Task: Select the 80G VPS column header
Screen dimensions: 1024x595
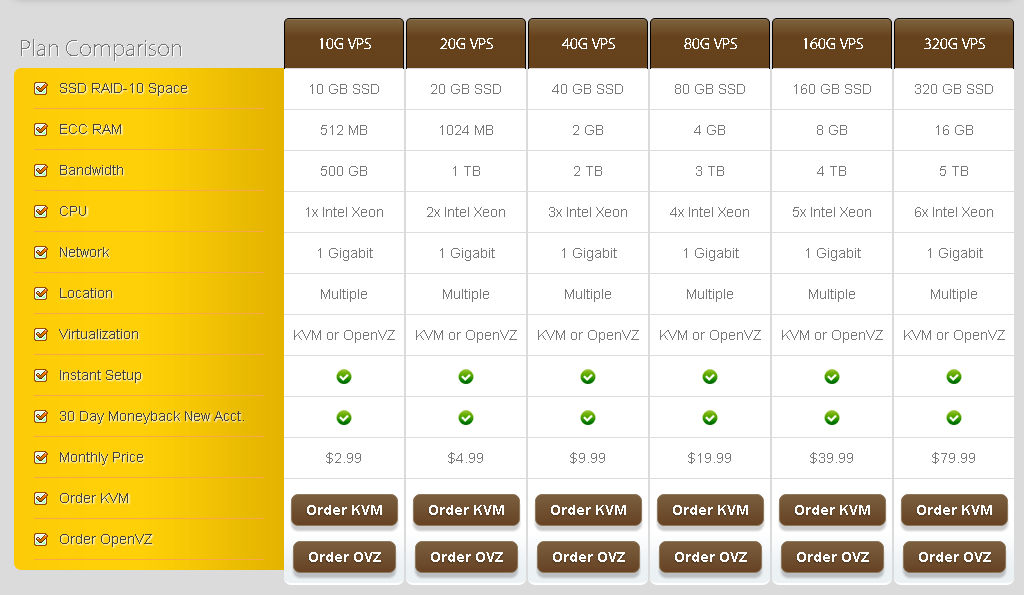Action: [x=710, y=43]
